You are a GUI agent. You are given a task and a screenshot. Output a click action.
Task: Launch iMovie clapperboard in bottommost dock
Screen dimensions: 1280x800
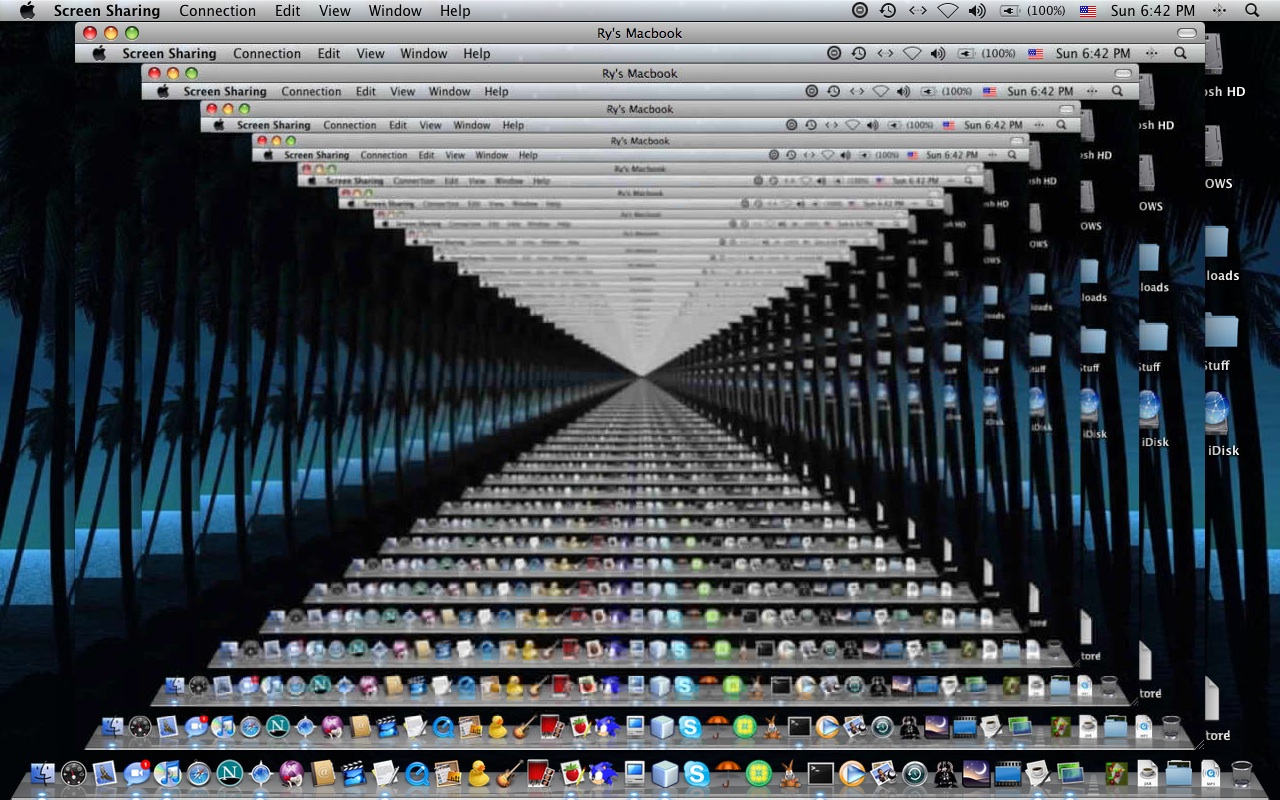pos(353,773)
